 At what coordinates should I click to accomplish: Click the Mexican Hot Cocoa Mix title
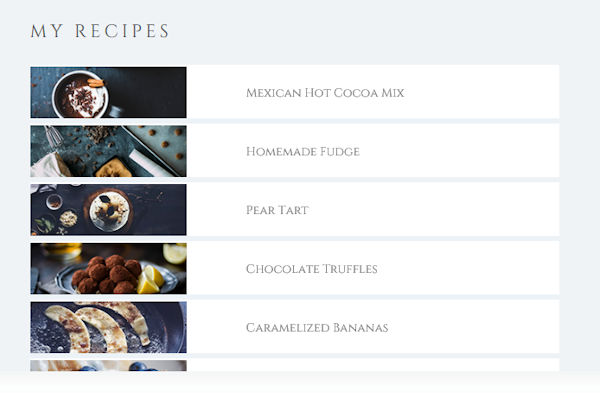point(325,93)
